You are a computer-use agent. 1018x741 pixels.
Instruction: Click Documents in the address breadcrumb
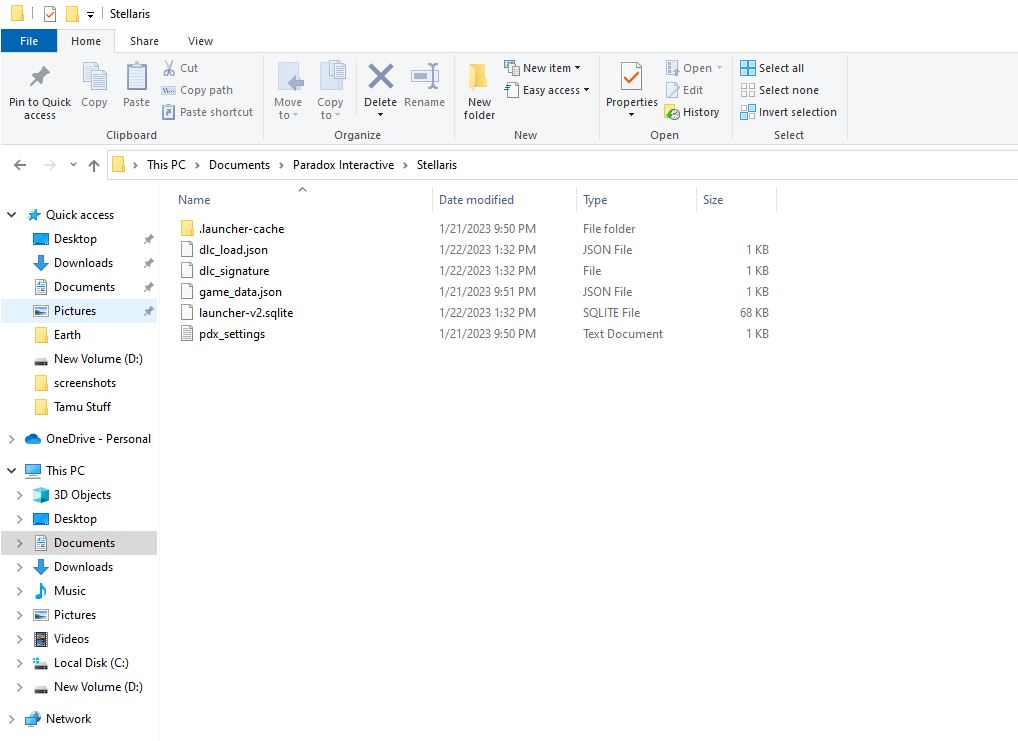tap(239, 165)
